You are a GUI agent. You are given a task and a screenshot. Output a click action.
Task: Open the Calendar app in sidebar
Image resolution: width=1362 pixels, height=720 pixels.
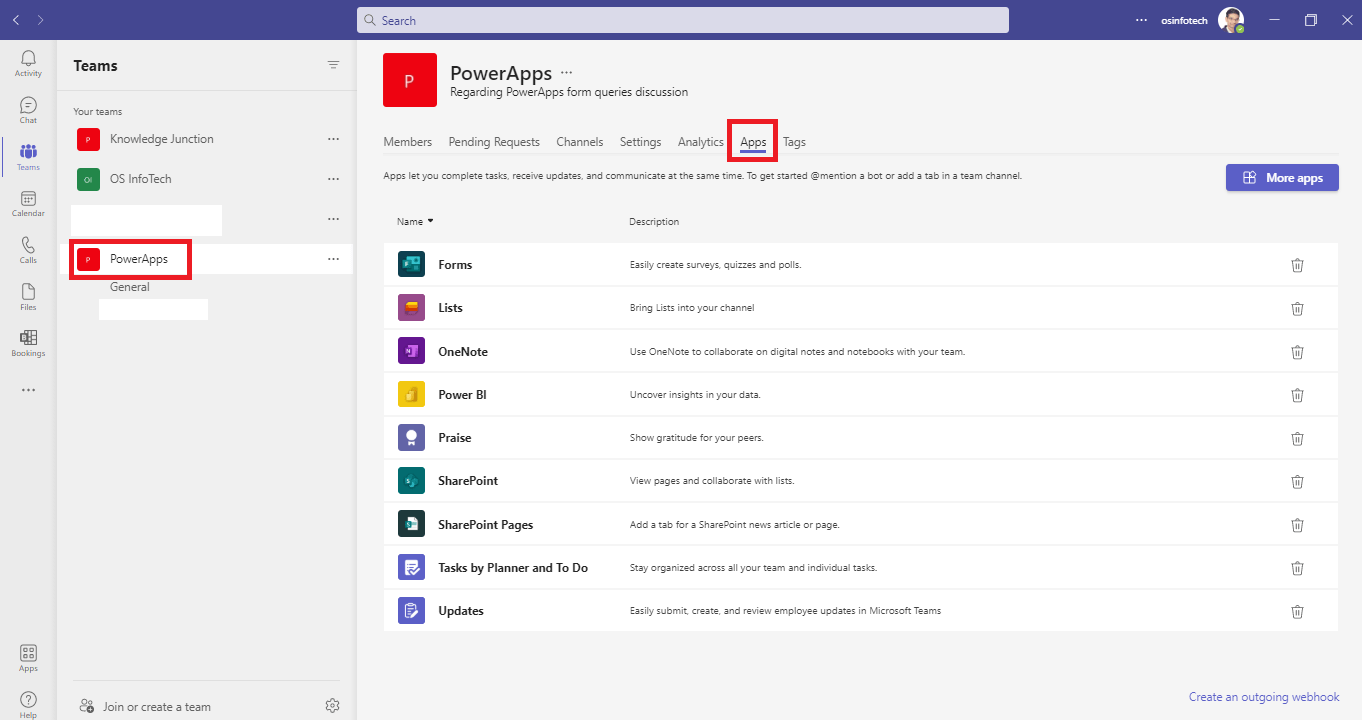coord(28,204)
